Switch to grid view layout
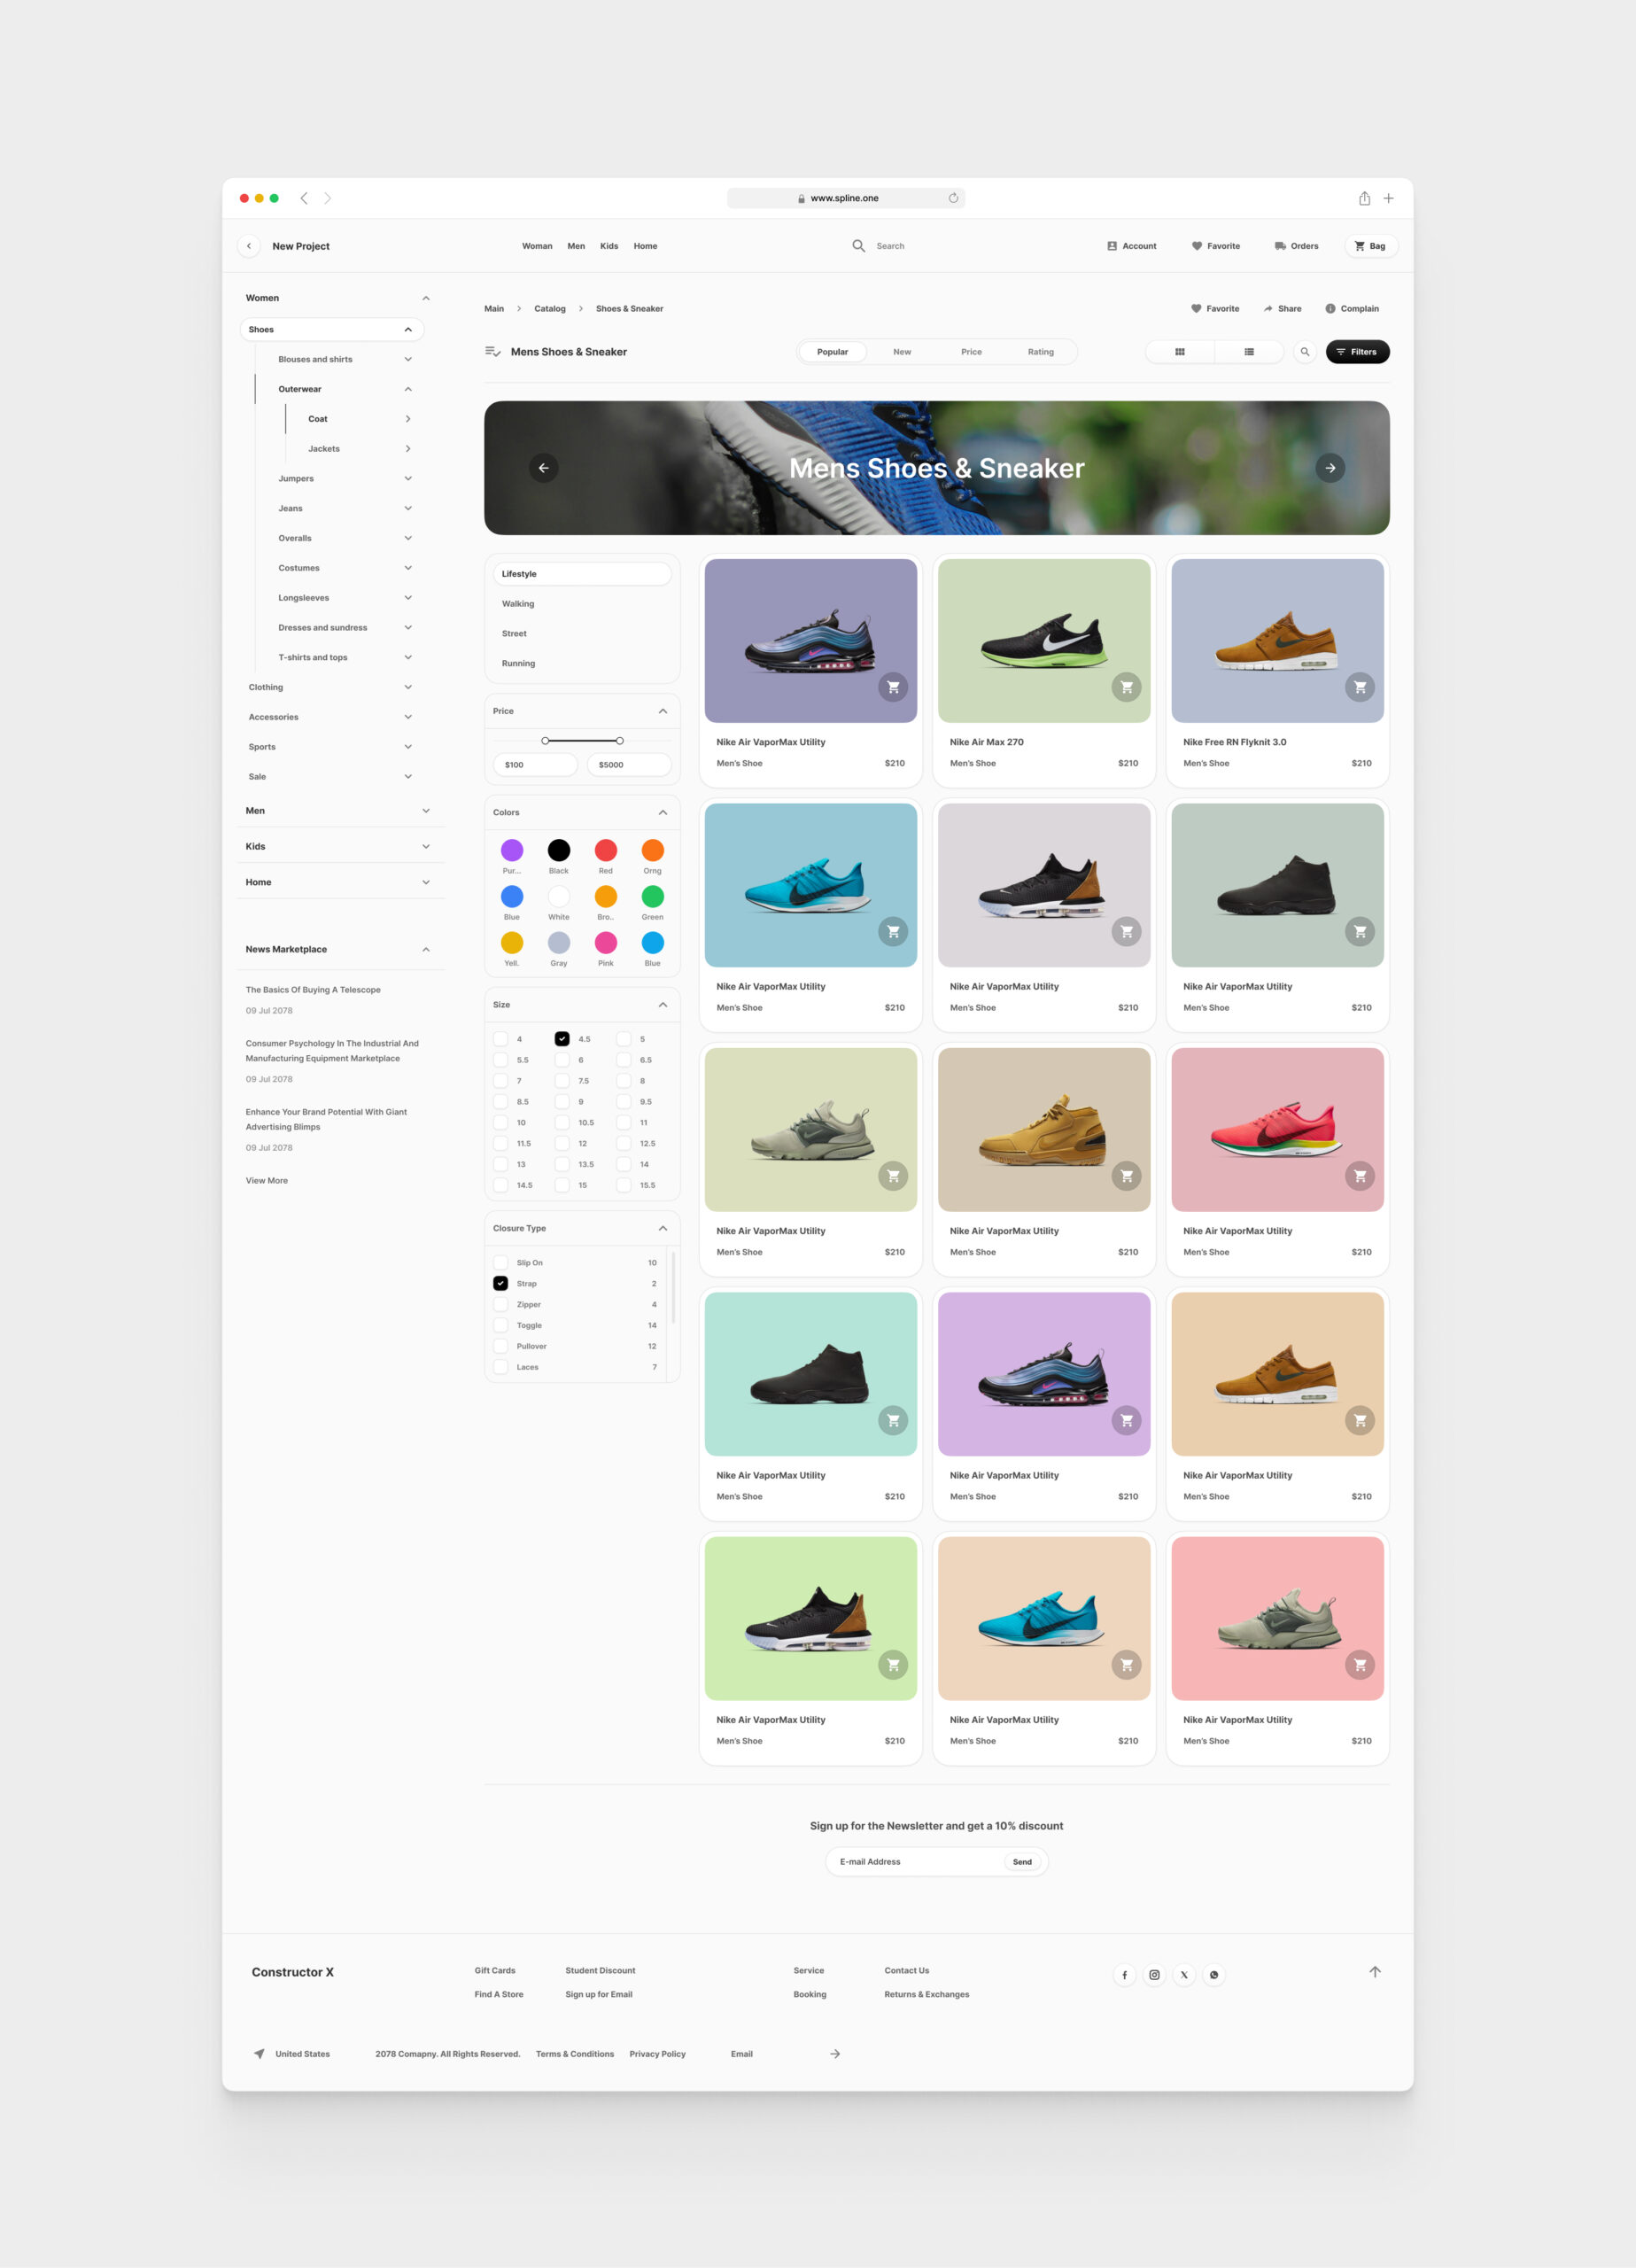 [1180, 352]
